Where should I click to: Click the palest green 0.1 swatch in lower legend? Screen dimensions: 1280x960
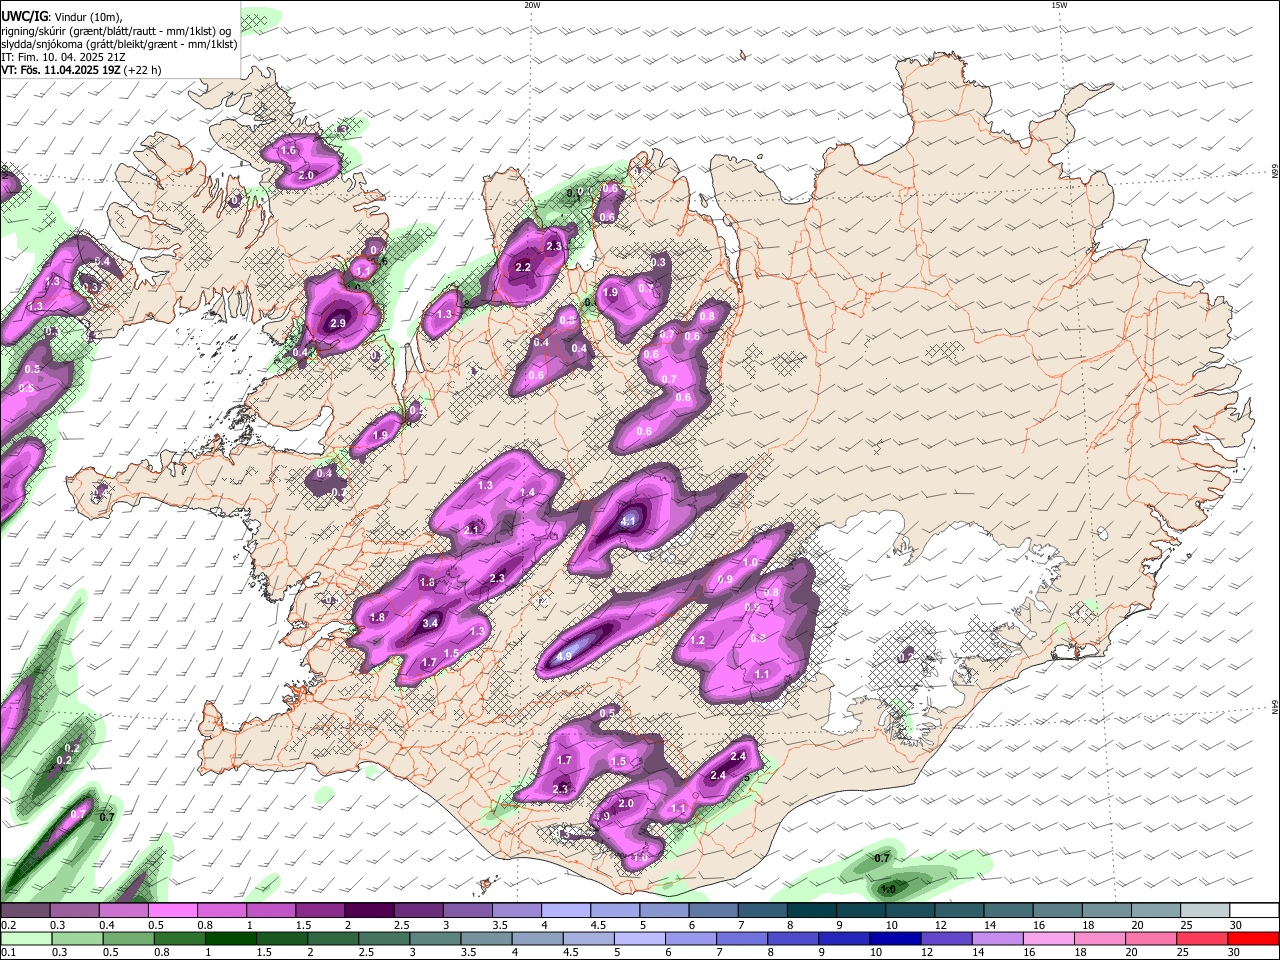25,938
